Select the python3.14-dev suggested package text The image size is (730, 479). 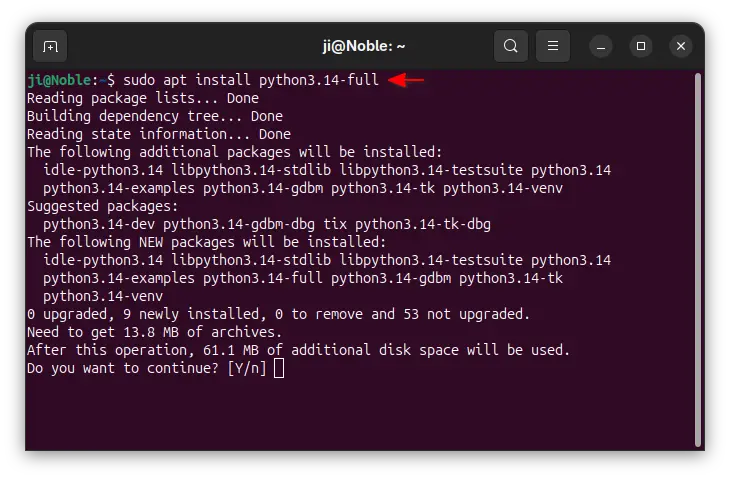[x=99, y=224]
